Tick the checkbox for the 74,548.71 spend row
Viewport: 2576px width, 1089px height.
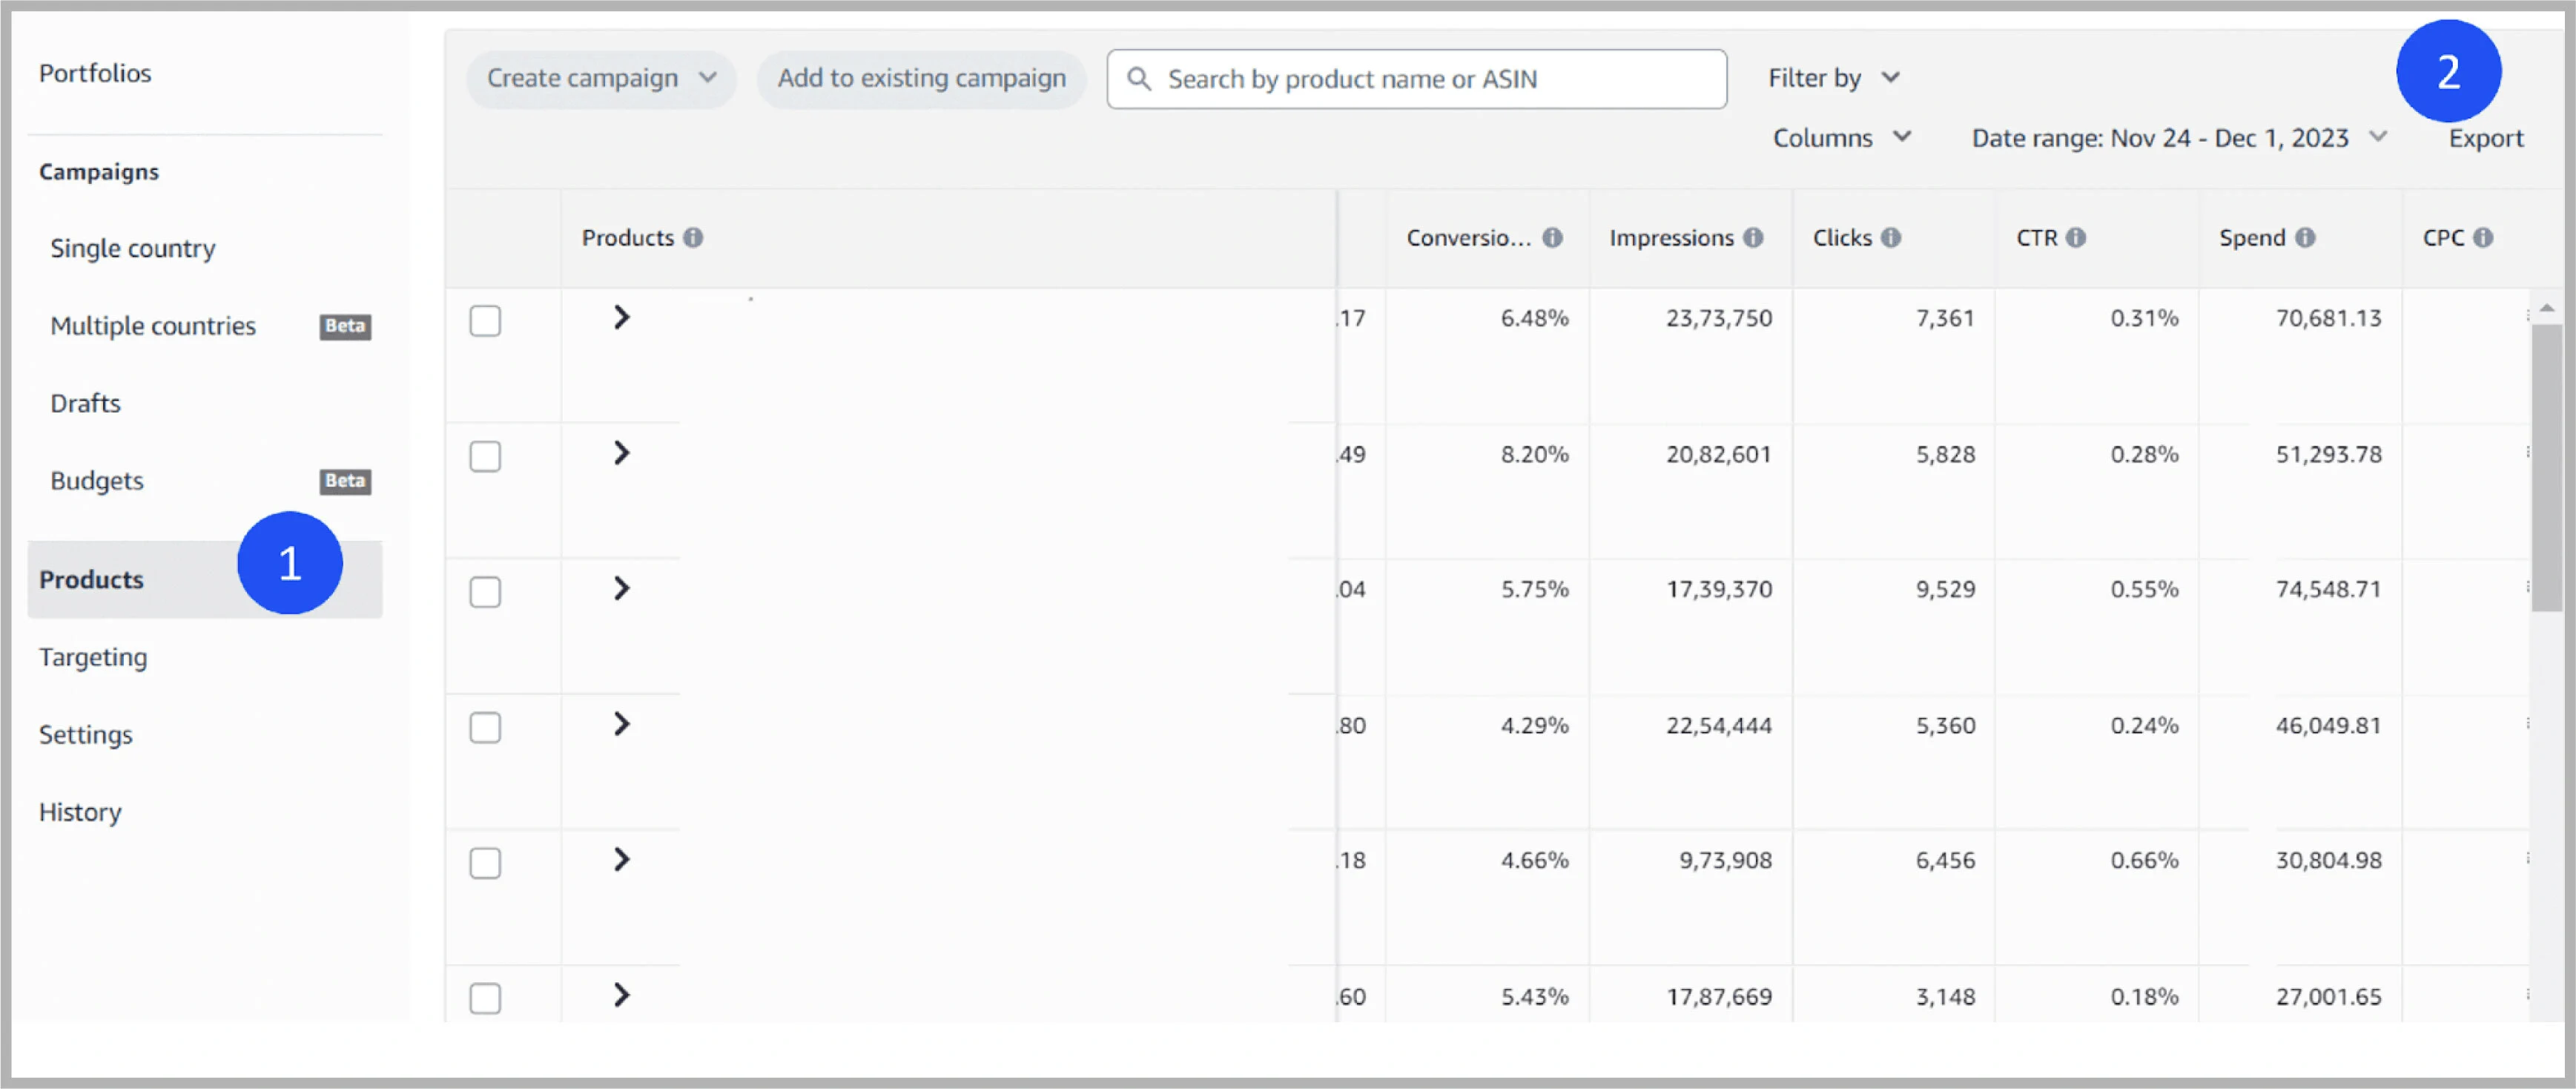pos(485,592)
